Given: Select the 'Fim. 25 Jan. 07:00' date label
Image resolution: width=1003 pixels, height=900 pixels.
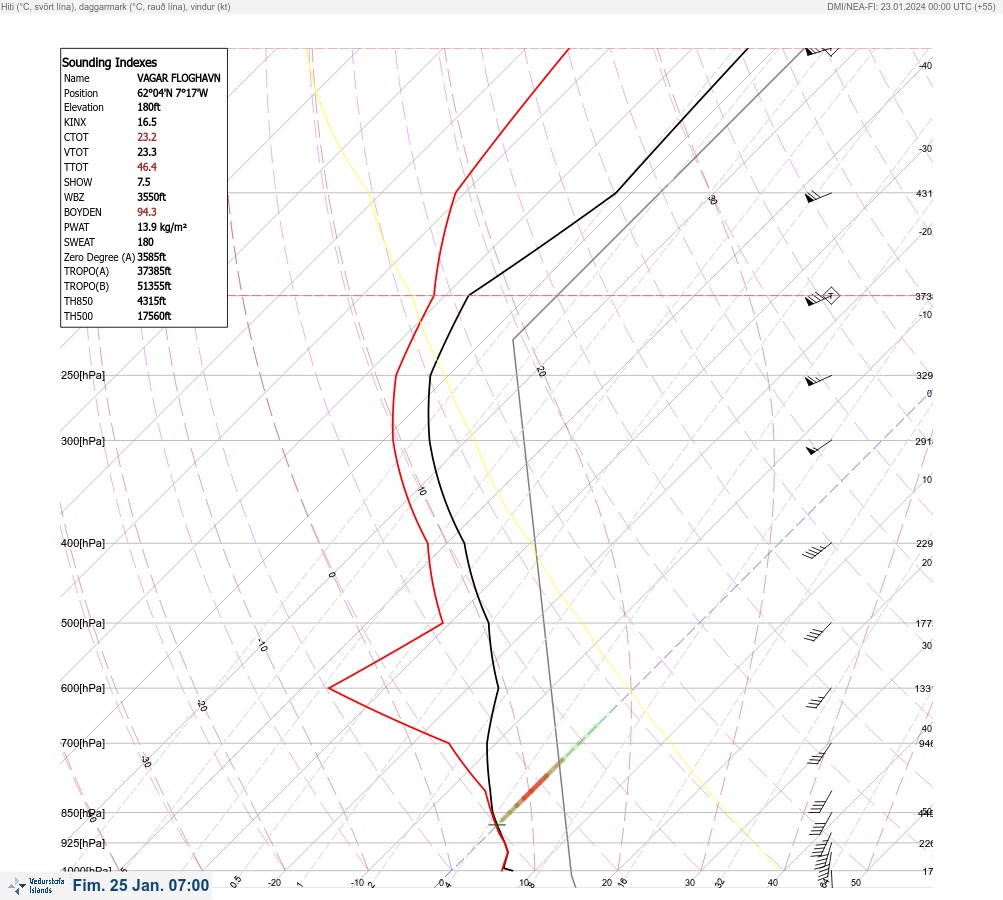Looking at the screenshot, I should [x=141, y=885].
